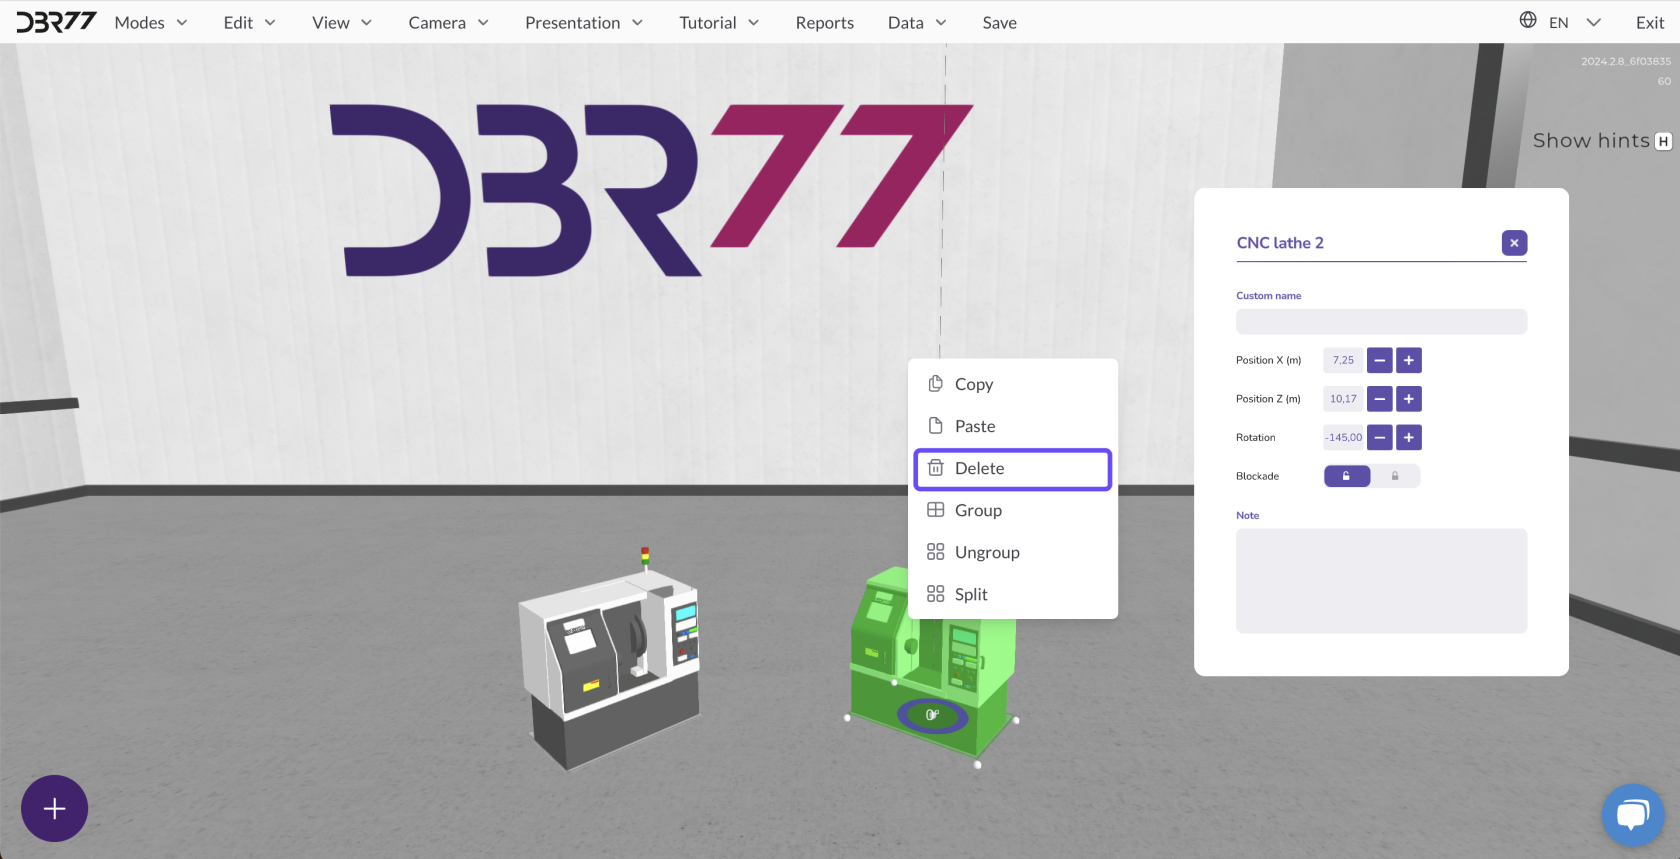Click the Rotation value field
This screenshot has width=1680, height=859.
pyautogui.click(x=1343, y=437)
